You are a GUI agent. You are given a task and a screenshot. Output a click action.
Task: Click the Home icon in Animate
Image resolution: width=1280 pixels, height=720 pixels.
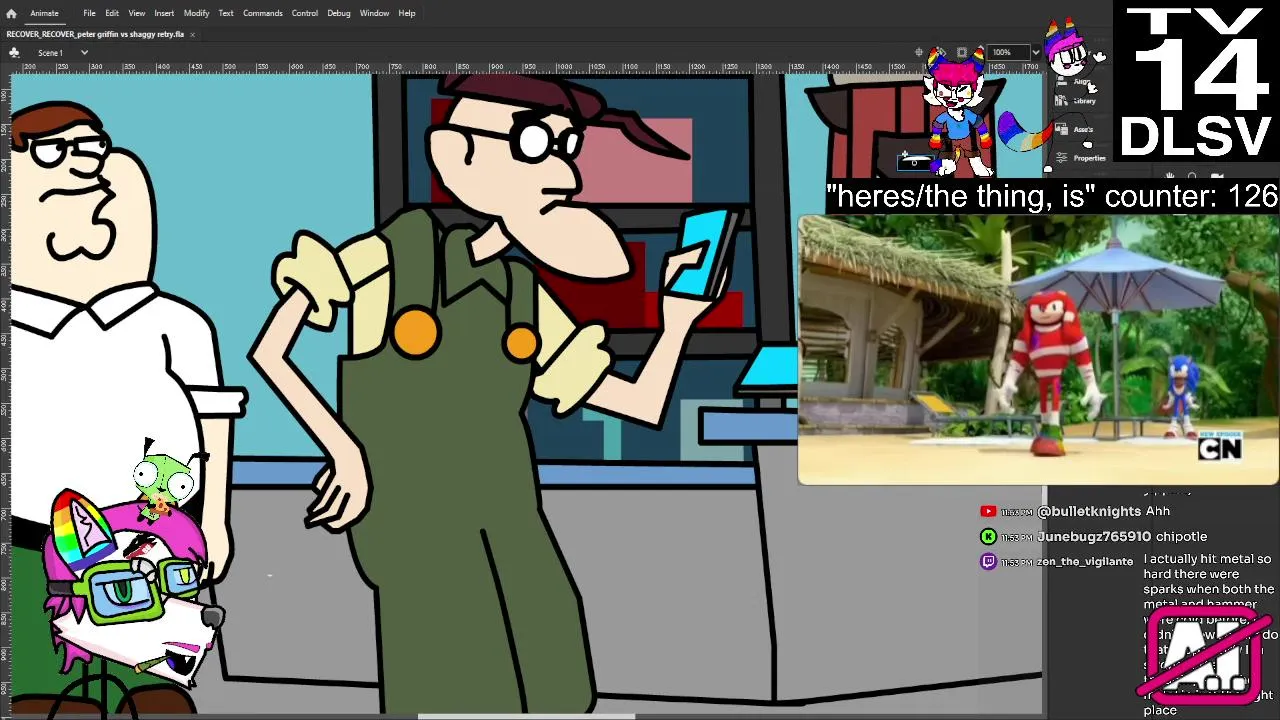(11, 13)
